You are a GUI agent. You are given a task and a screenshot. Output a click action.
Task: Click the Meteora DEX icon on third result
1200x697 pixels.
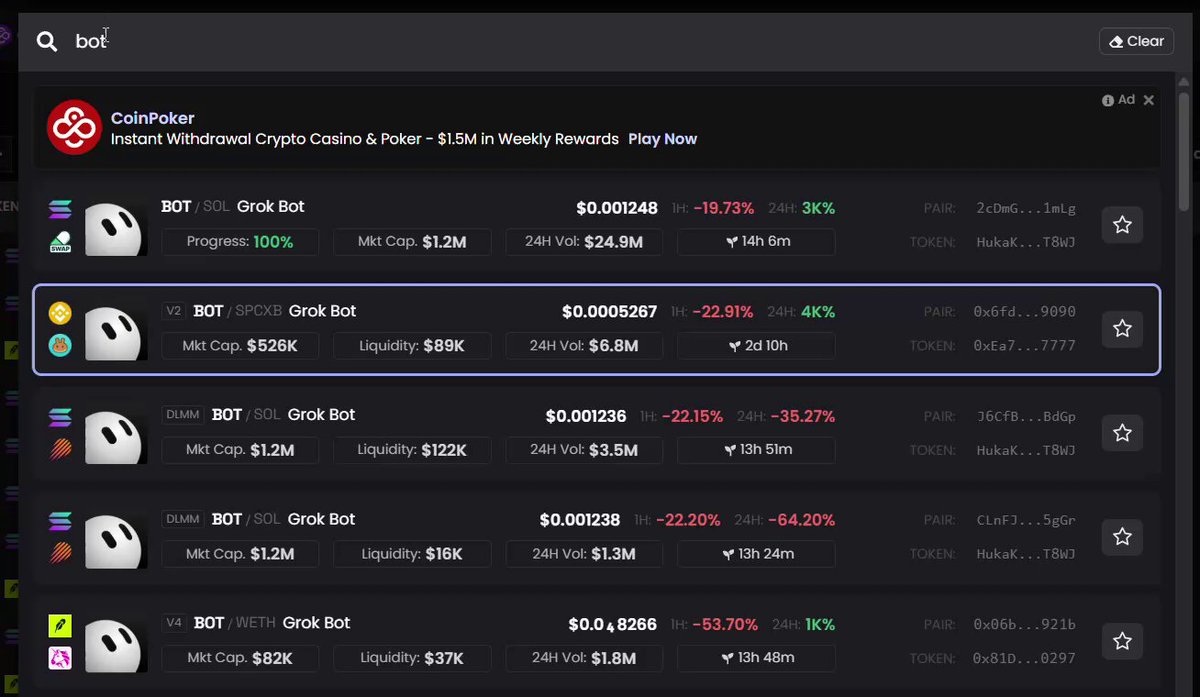point(60,449)
